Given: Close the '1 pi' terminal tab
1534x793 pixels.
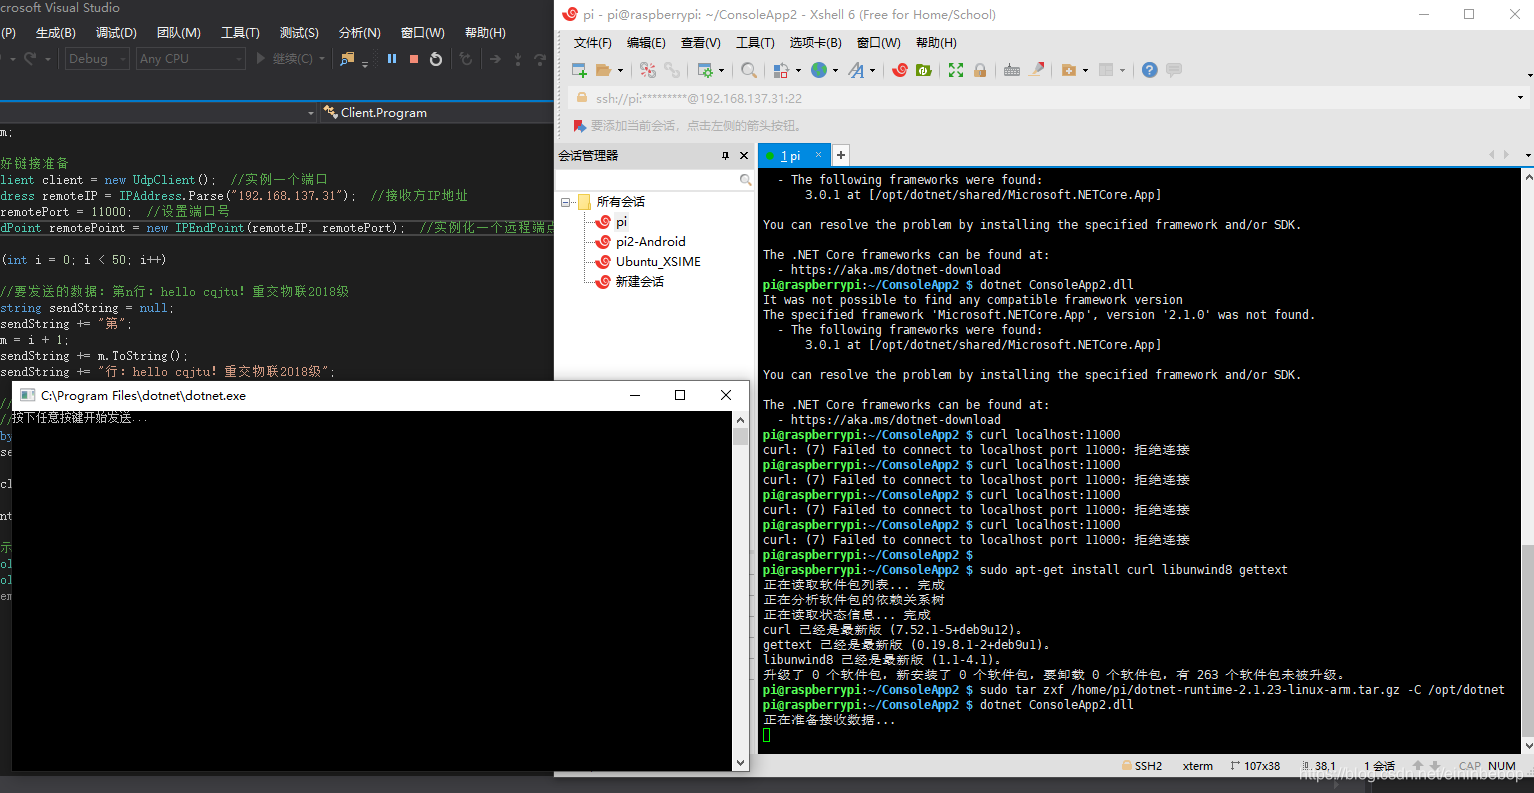Looking at the screenshot, I should (x=818, y=155).
